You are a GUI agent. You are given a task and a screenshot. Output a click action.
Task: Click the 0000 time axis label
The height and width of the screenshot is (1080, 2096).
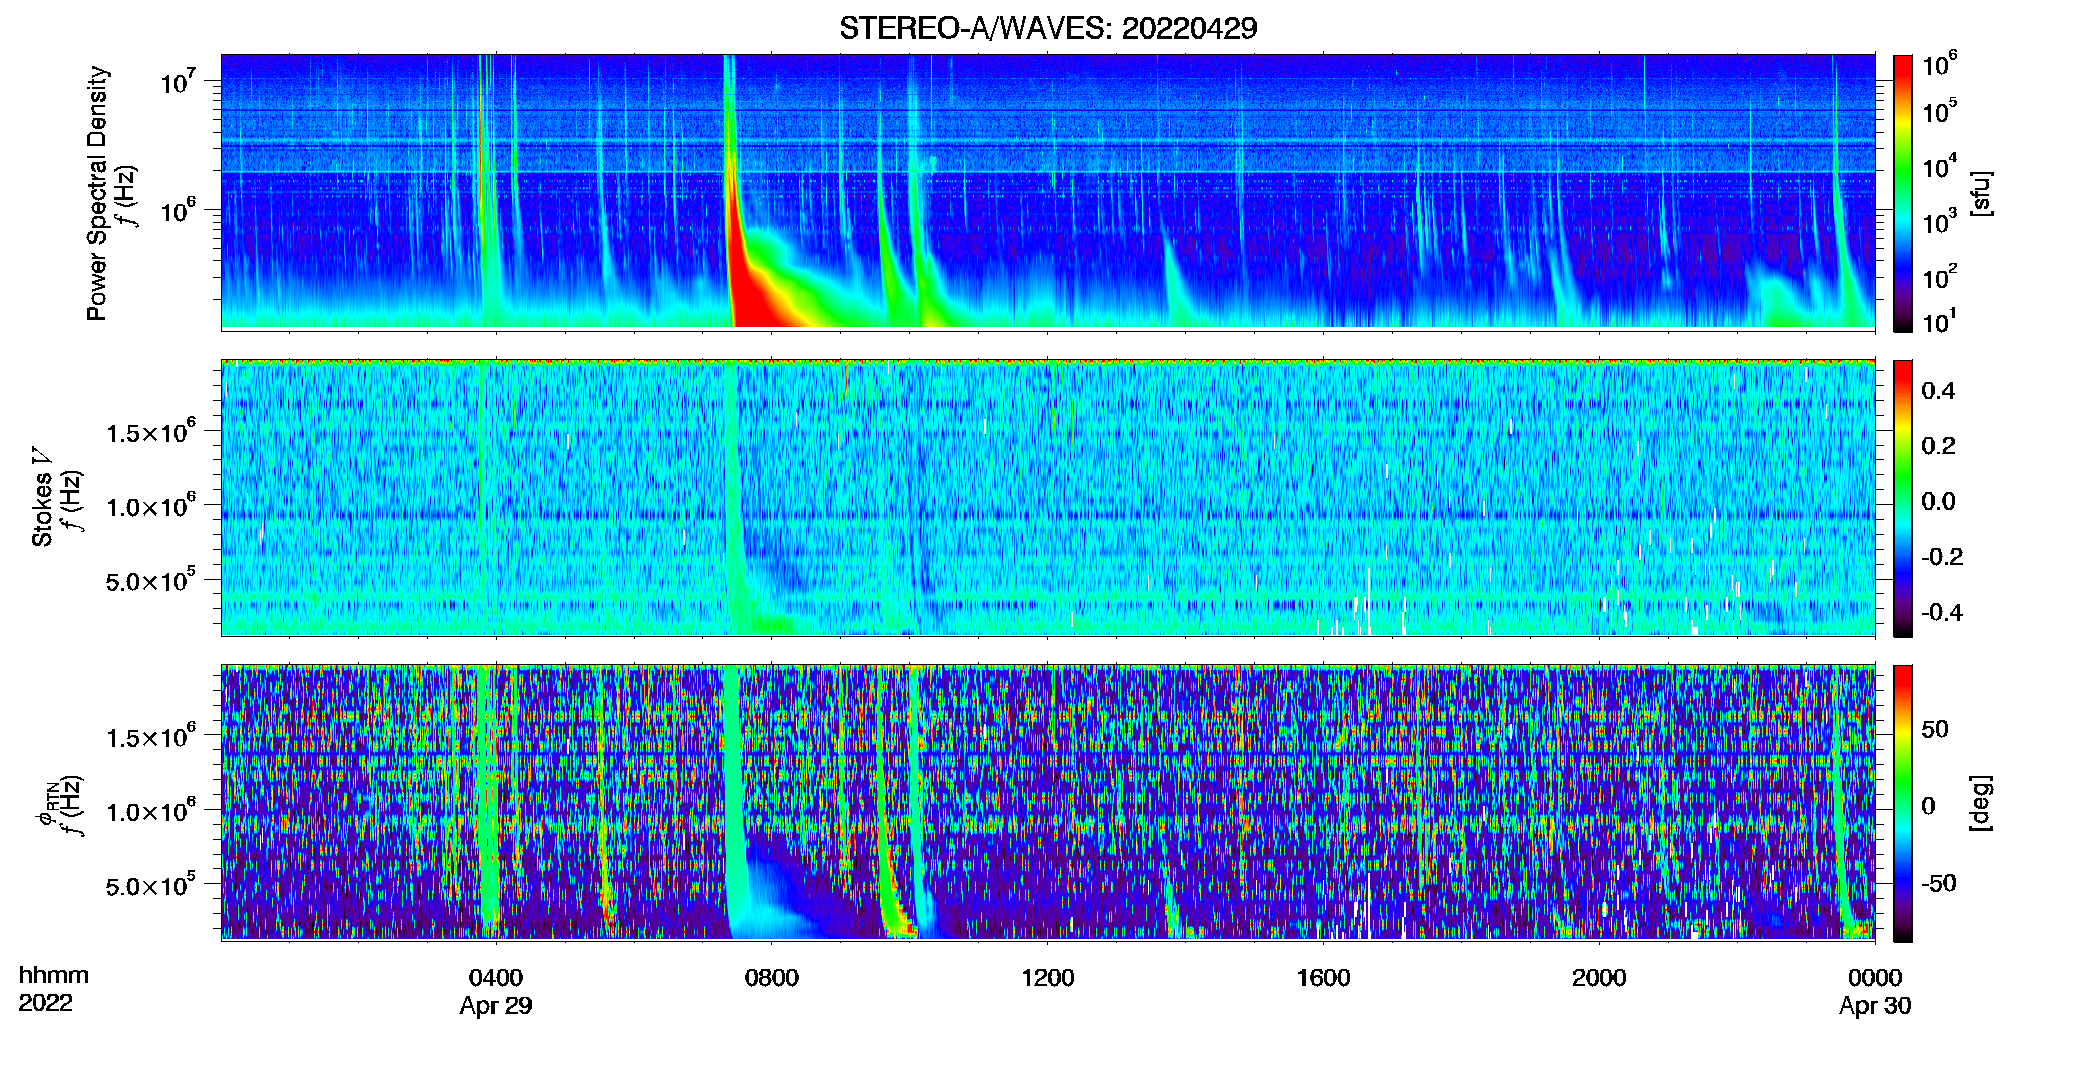coord(1875,978)
